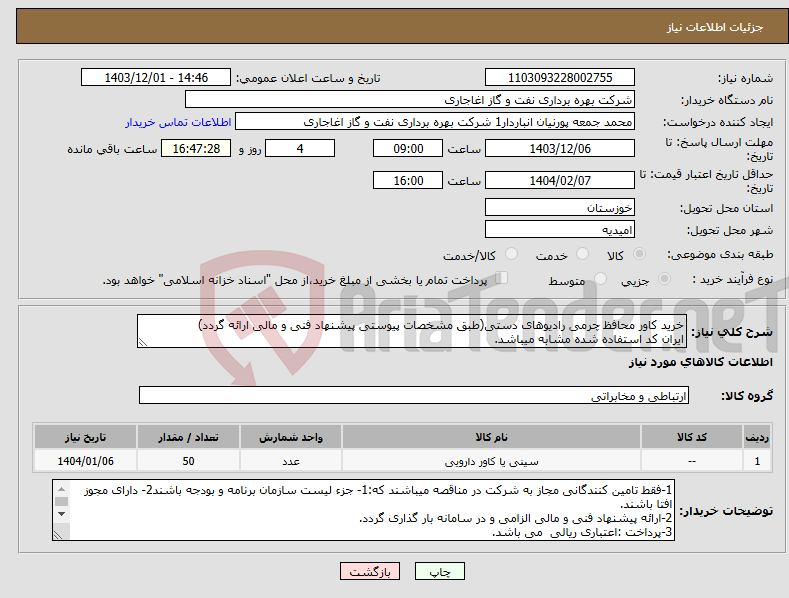Image resolution: width=789 pixels, height=598 pixels.
Task: Click the scroll down arrow in buyer notes
Action: click(61, 513)
